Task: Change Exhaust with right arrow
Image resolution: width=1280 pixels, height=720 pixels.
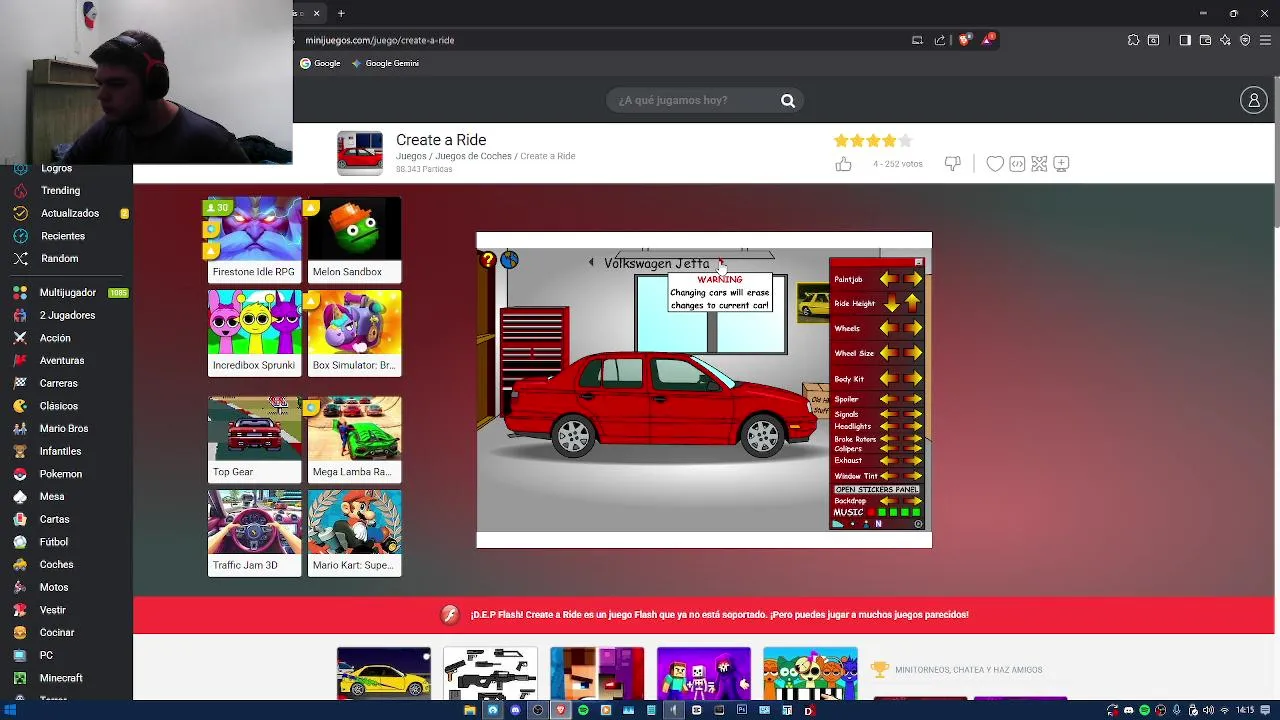Action: click(913, 461)
